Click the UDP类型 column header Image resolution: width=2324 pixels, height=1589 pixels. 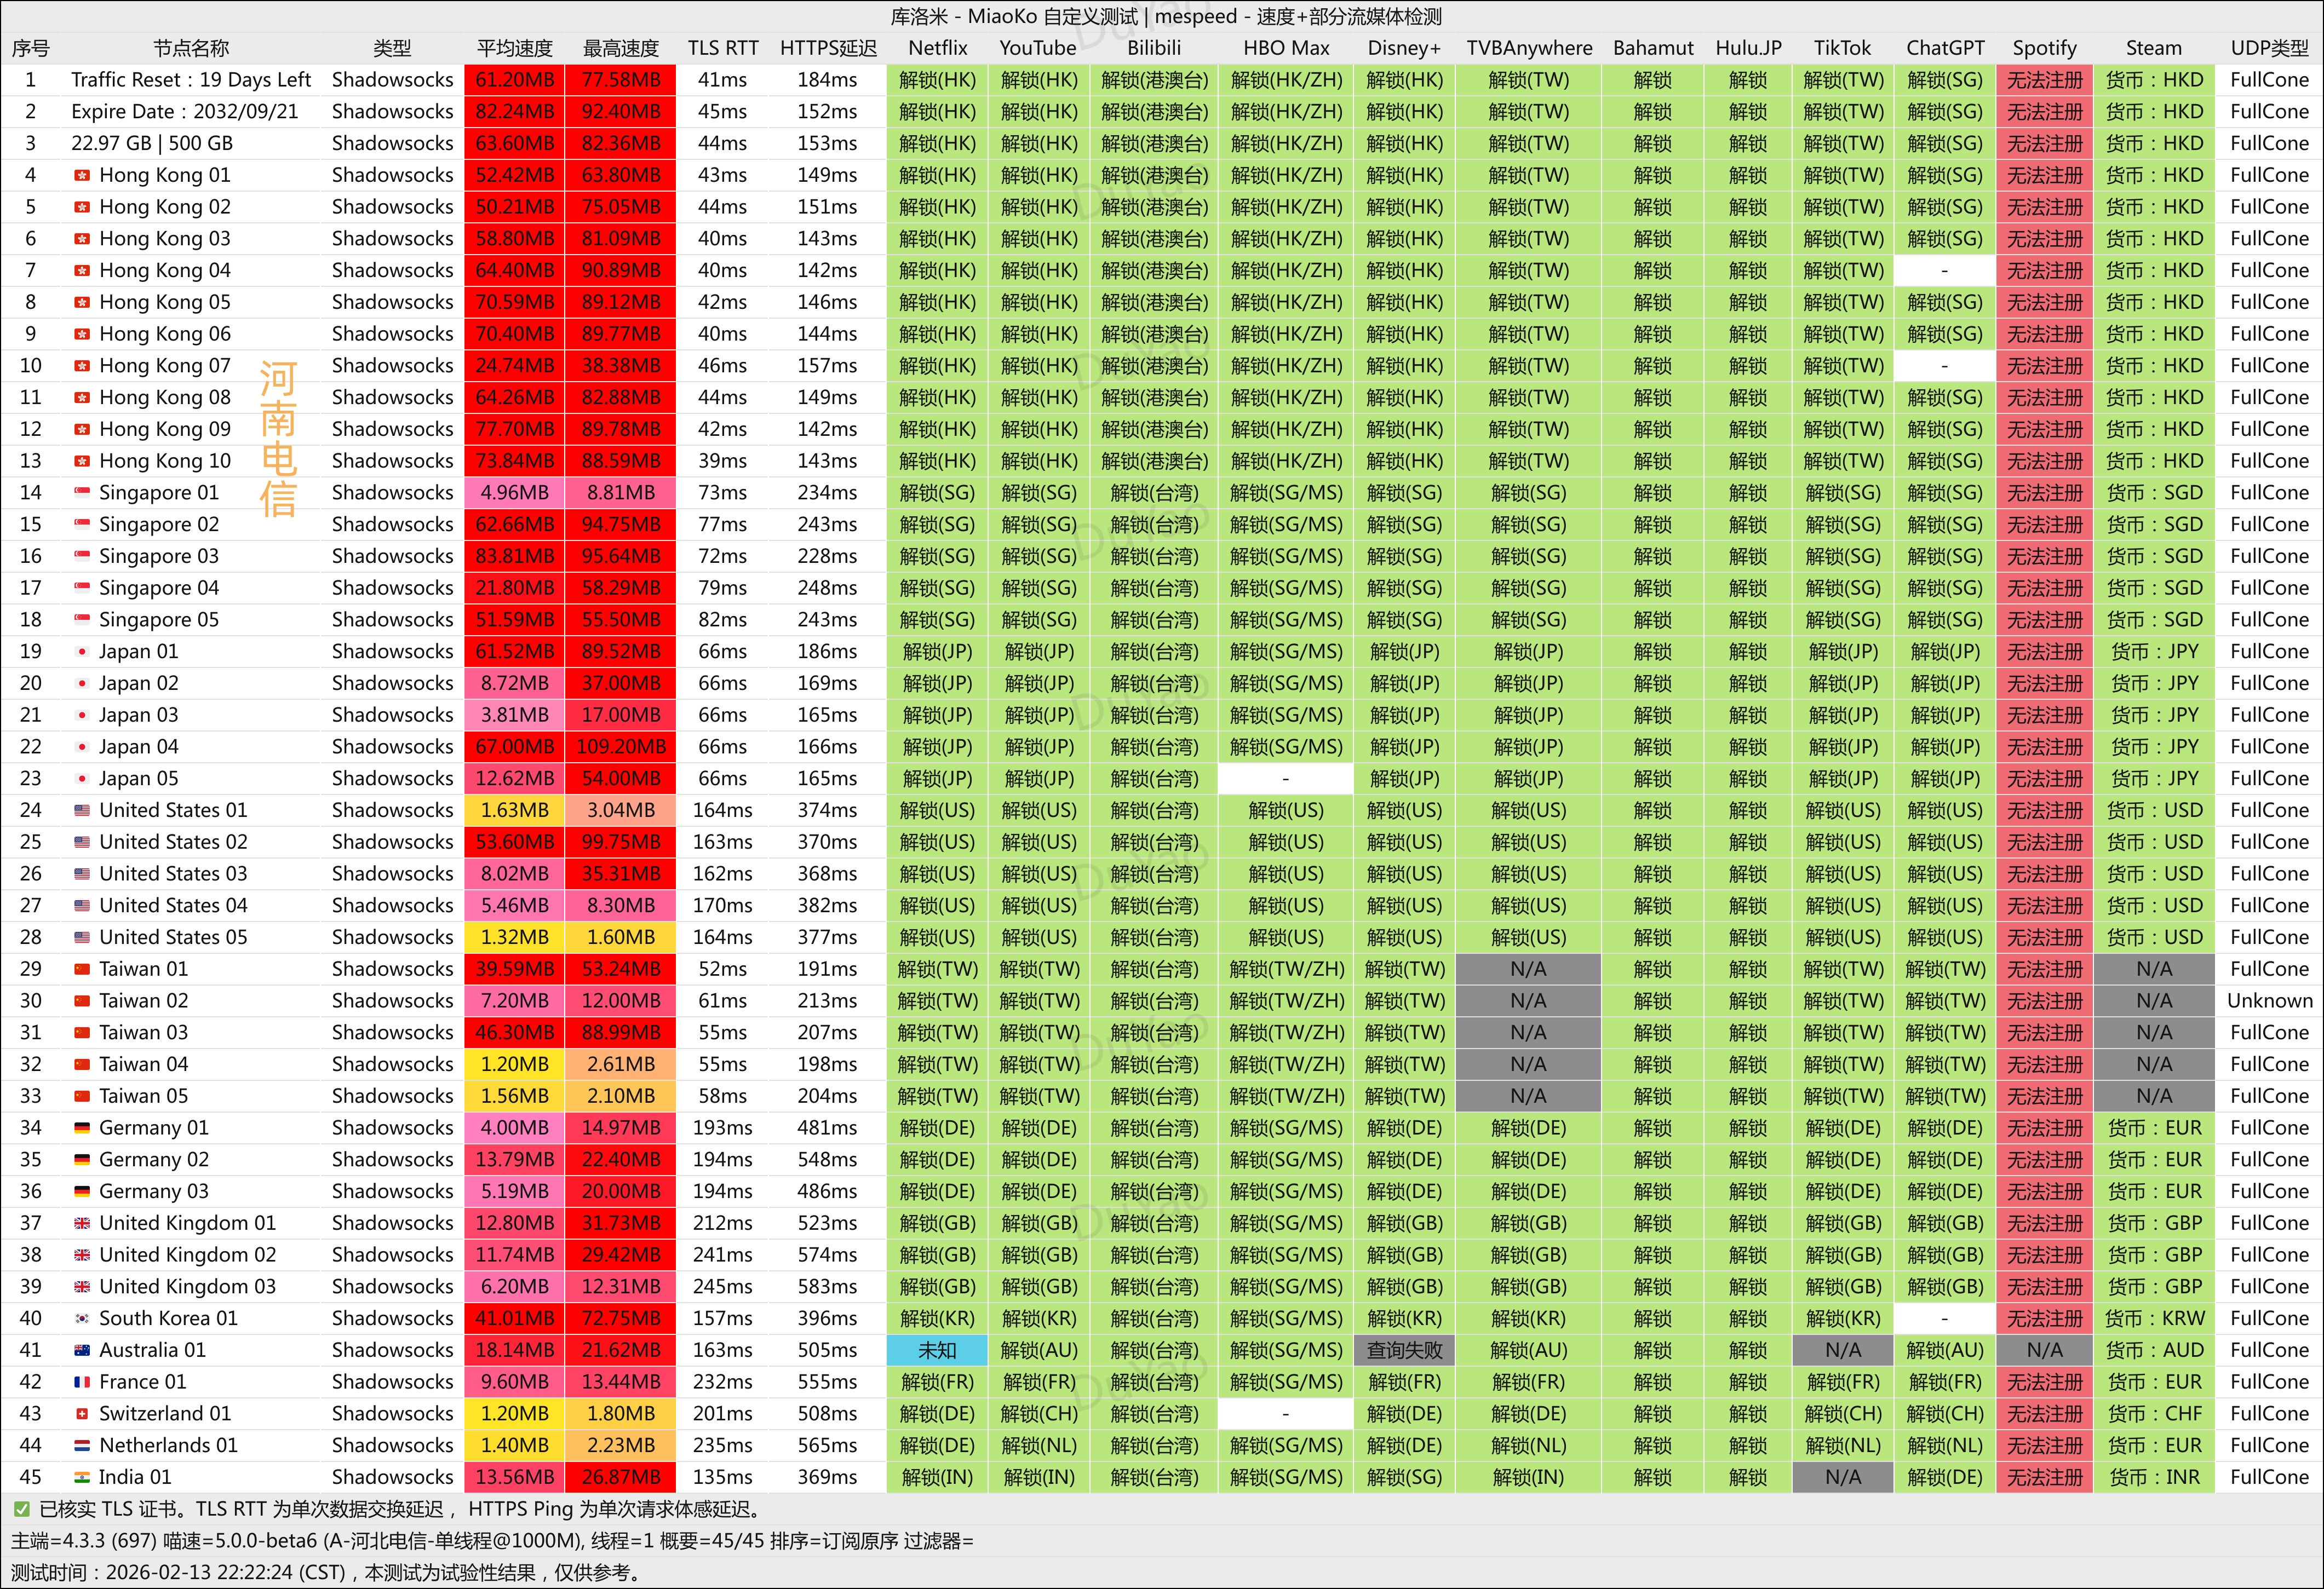pyautogui.click(x=2269, y=48)
